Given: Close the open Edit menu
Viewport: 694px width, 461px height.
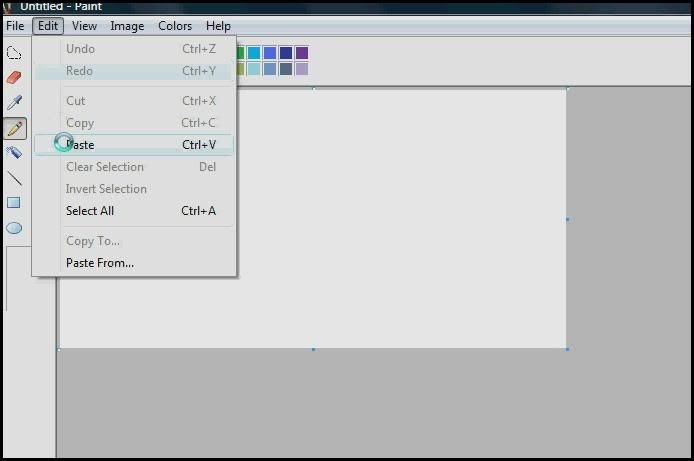Looking at the screenshot, I should pos(48,26).
